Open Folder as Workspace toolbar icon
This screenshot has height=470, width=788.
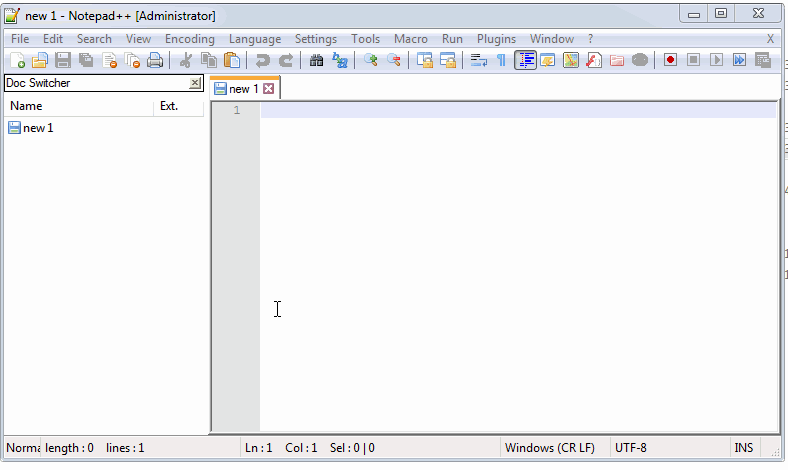coord(617,60)
